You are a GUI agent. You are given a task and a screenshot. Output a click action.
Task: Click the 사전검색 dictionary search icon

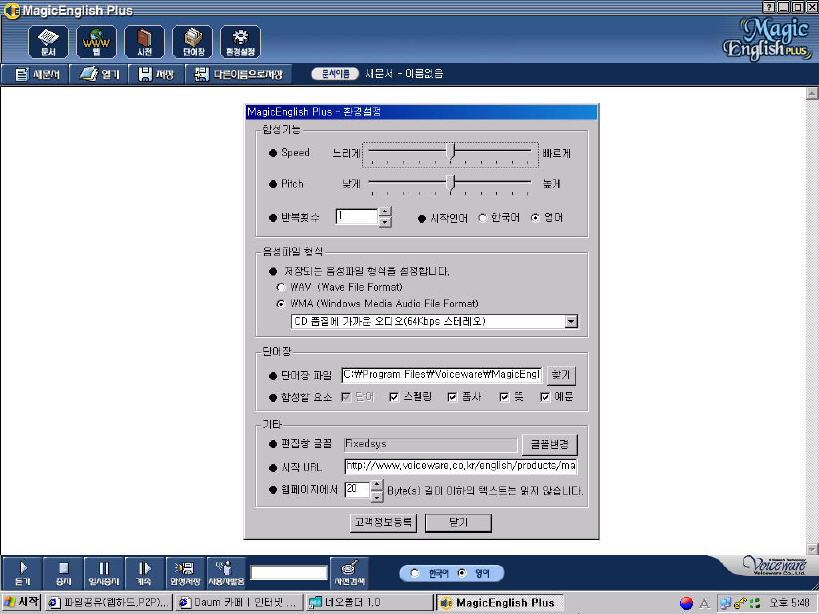coord(349,573)
